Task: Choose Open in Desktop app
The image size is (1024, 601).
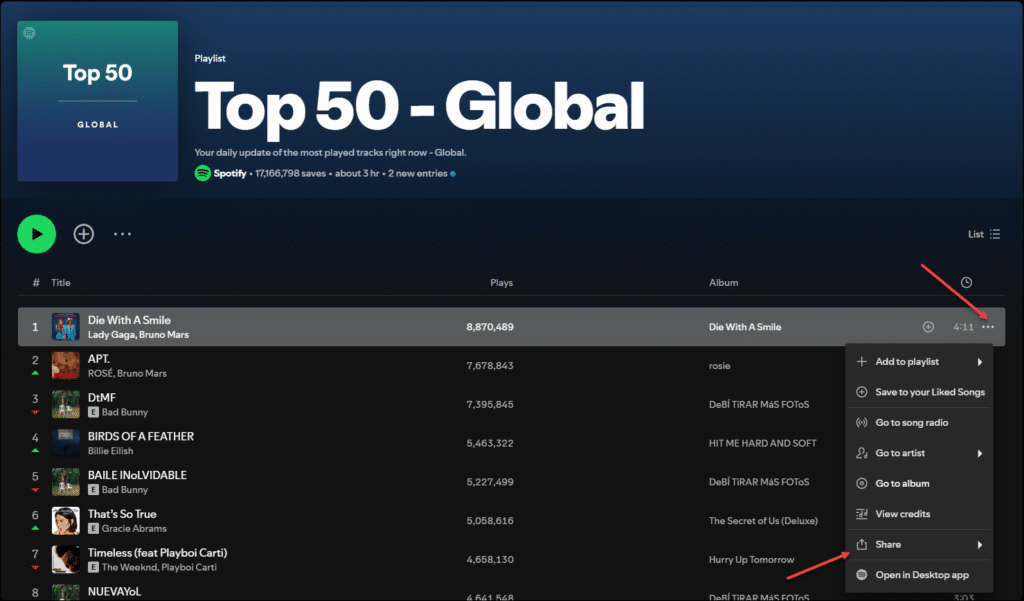Action: [920, 575]
